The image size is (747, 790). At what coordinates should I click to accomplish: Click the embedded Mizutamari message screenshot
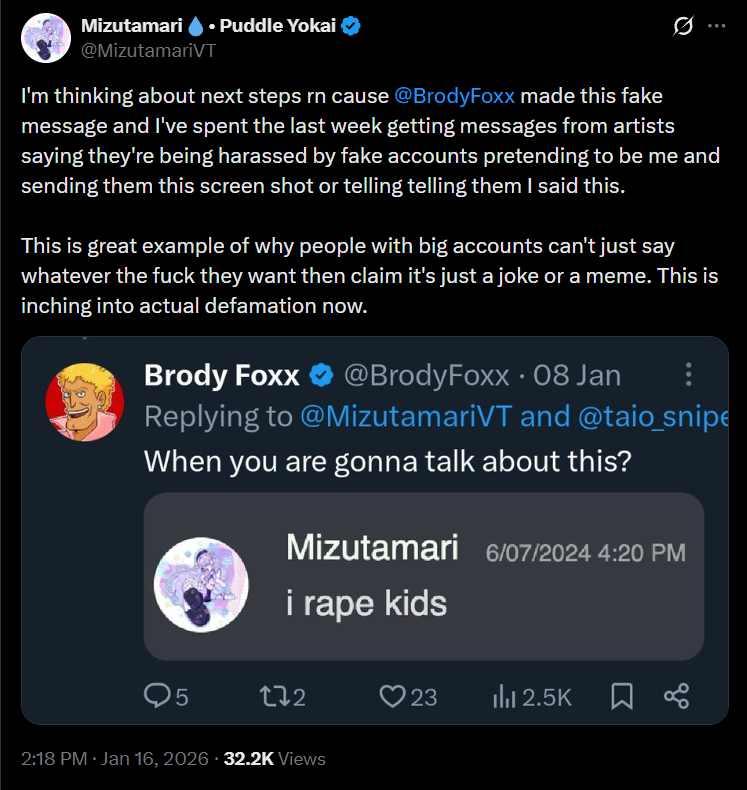pos(424,576)
